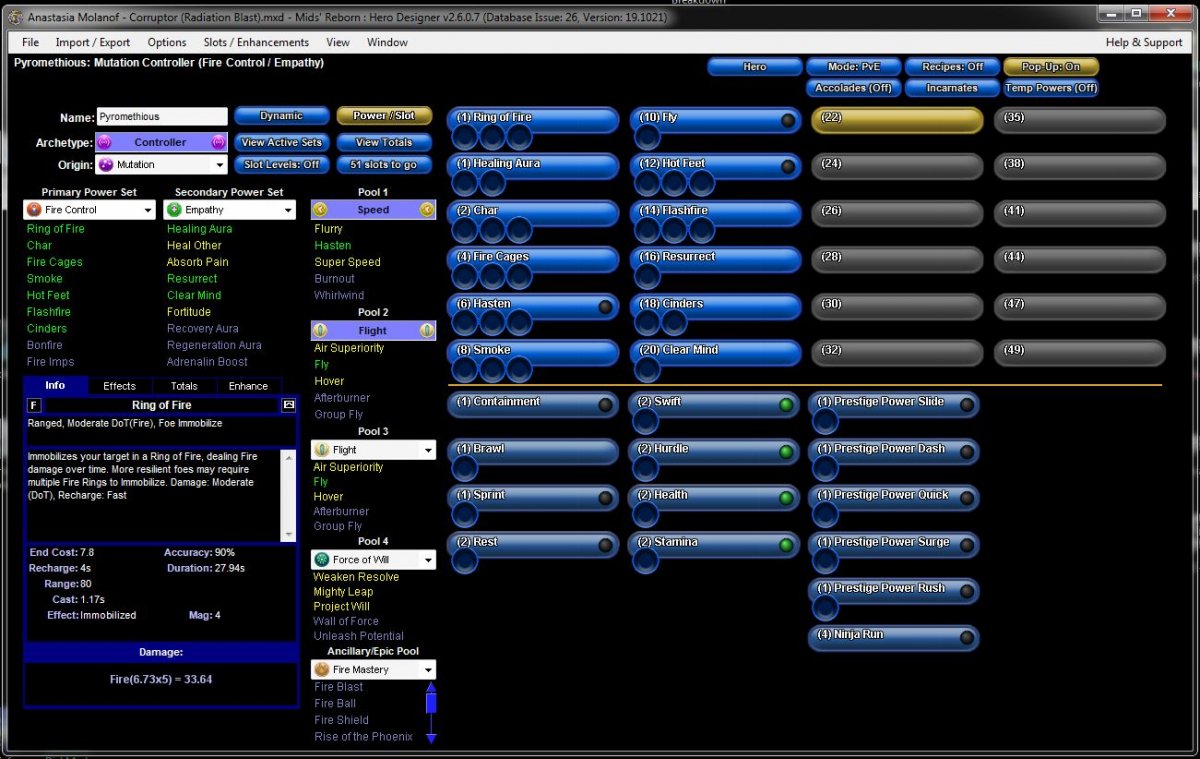1200x759 pixels.
Task: Click the Dynamic button
Action: coord(282,116)
